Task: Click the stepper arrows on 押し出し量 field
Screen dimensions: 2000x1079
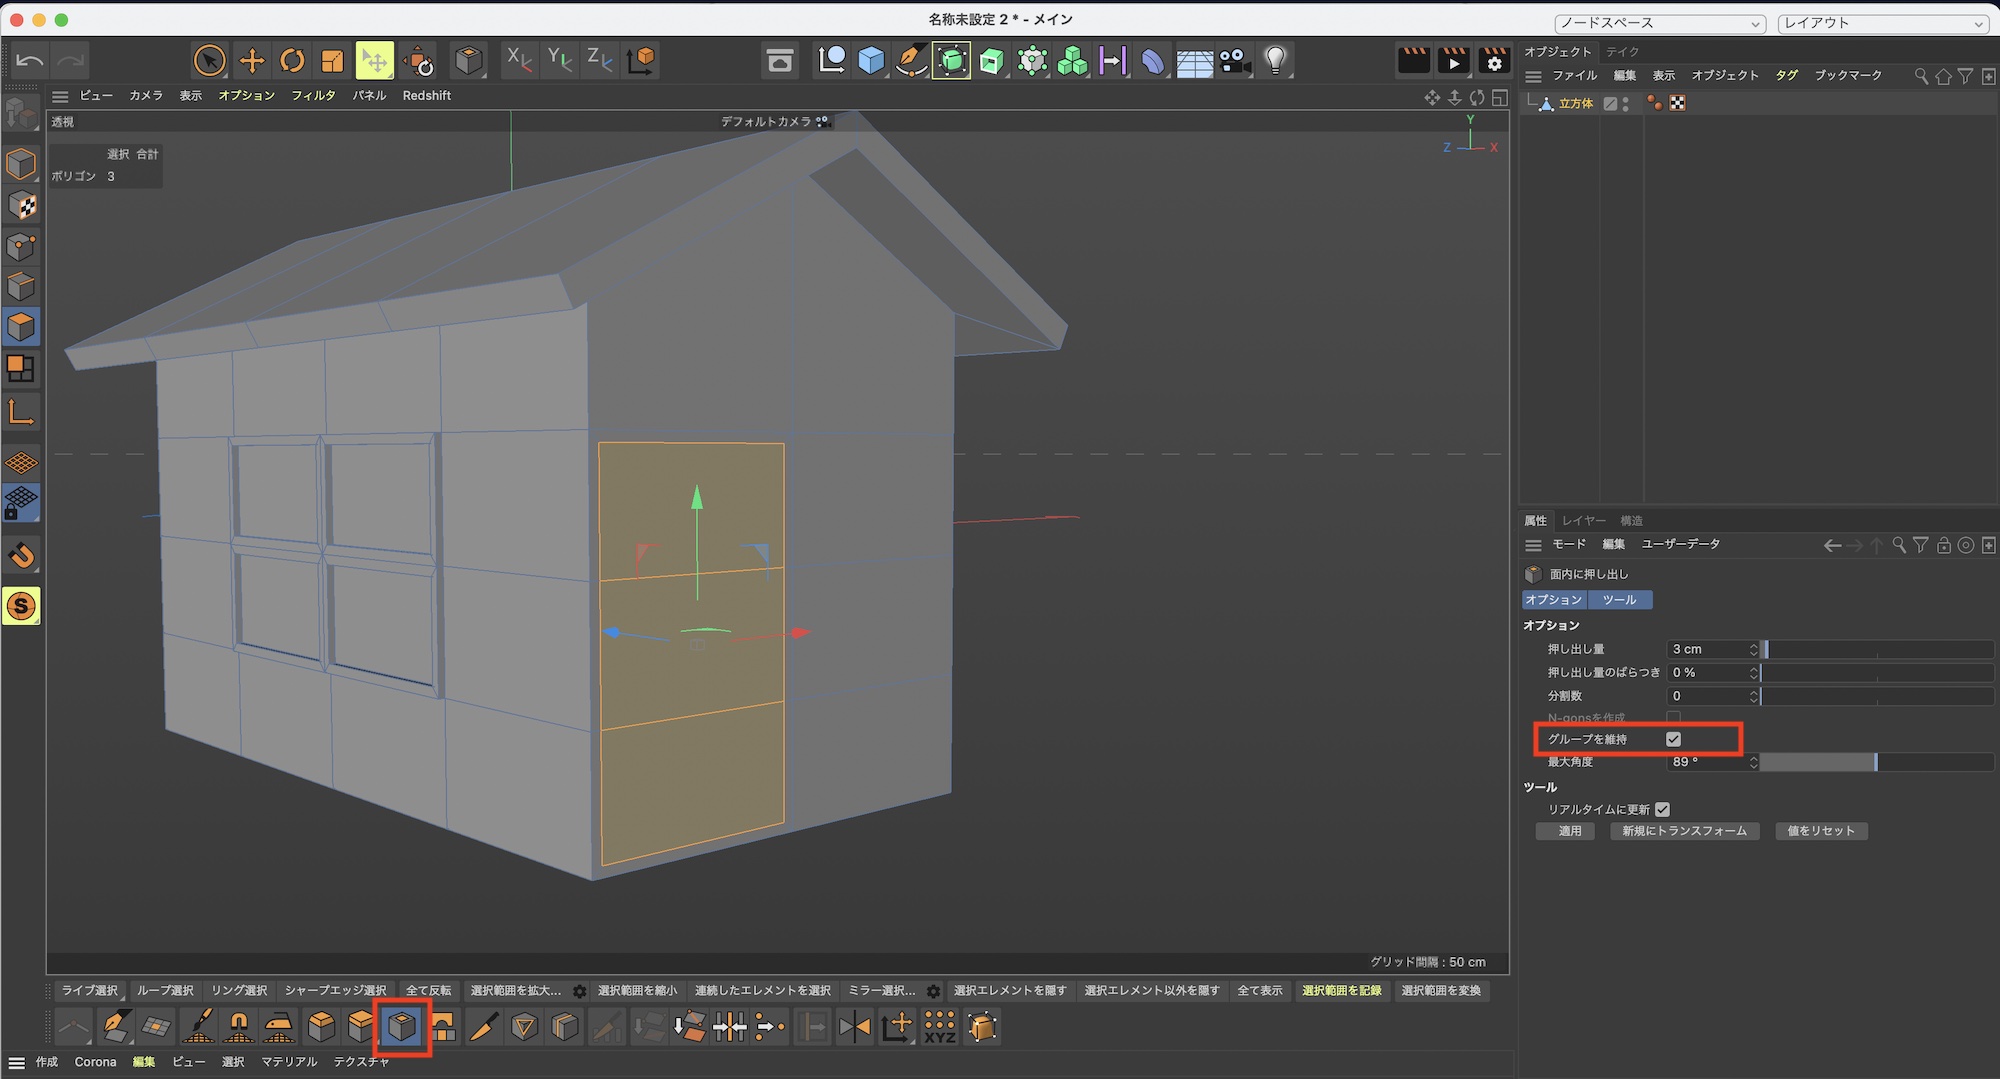Action: pos(1753,649)
